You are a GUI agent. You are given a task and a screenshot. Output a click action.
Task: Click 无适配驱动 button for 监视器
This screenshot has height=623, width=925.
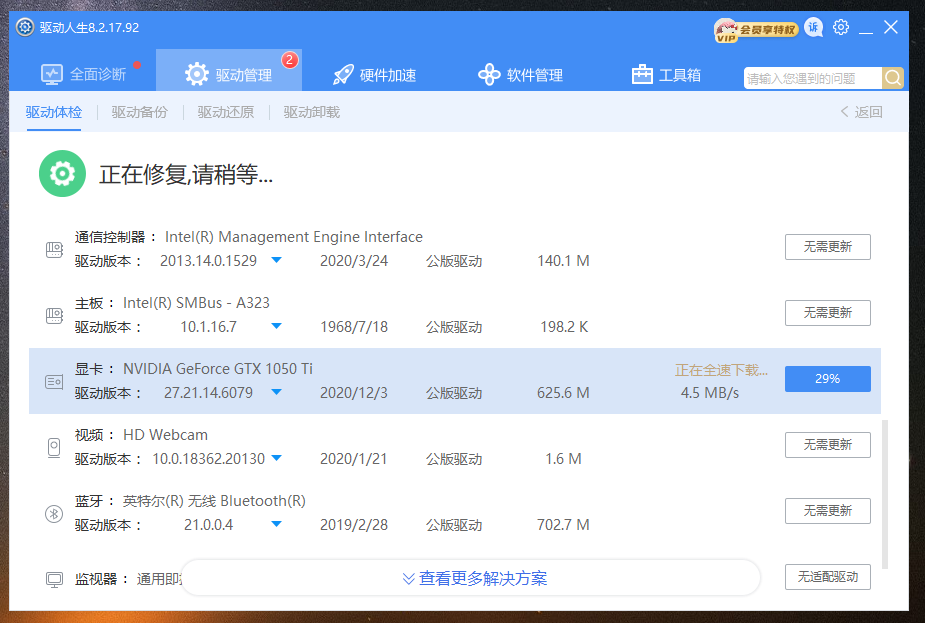828,577
